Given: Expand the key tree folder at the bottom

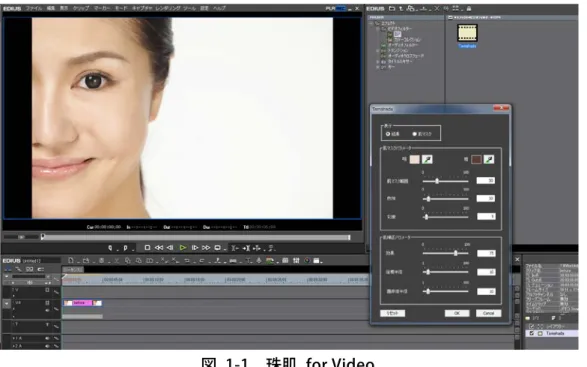Looking at the screenshot, I should pyautogui.click(x=377, y=67).
